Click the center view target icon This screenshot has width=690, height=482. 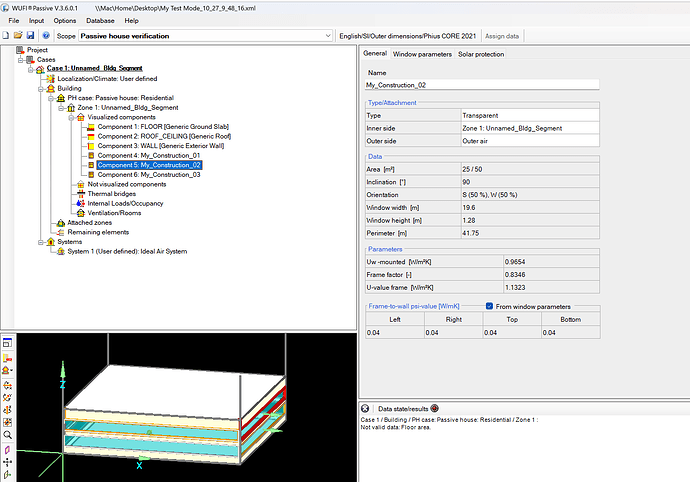[x=7, y=422]
